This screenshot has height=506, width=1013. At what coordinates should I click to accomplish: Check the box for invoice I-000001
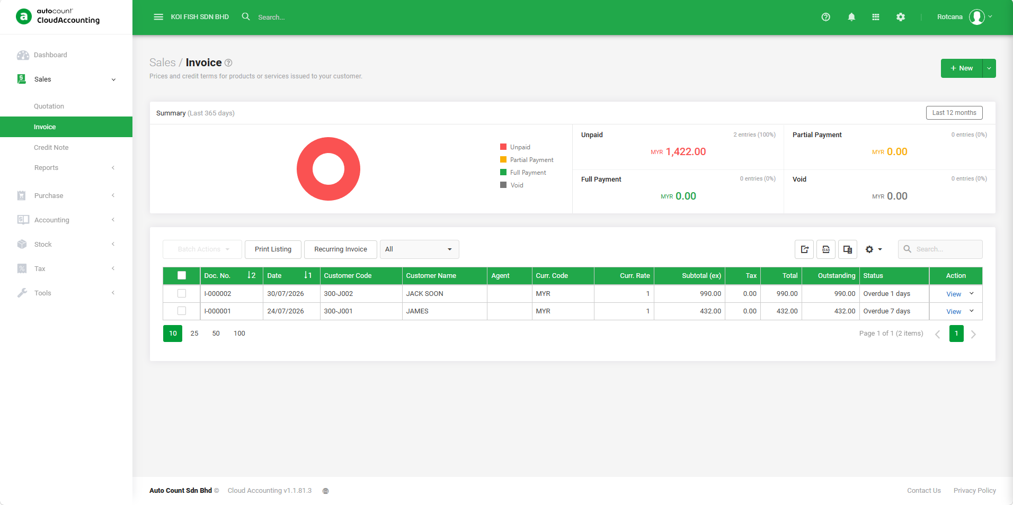(x=182, y=311)
